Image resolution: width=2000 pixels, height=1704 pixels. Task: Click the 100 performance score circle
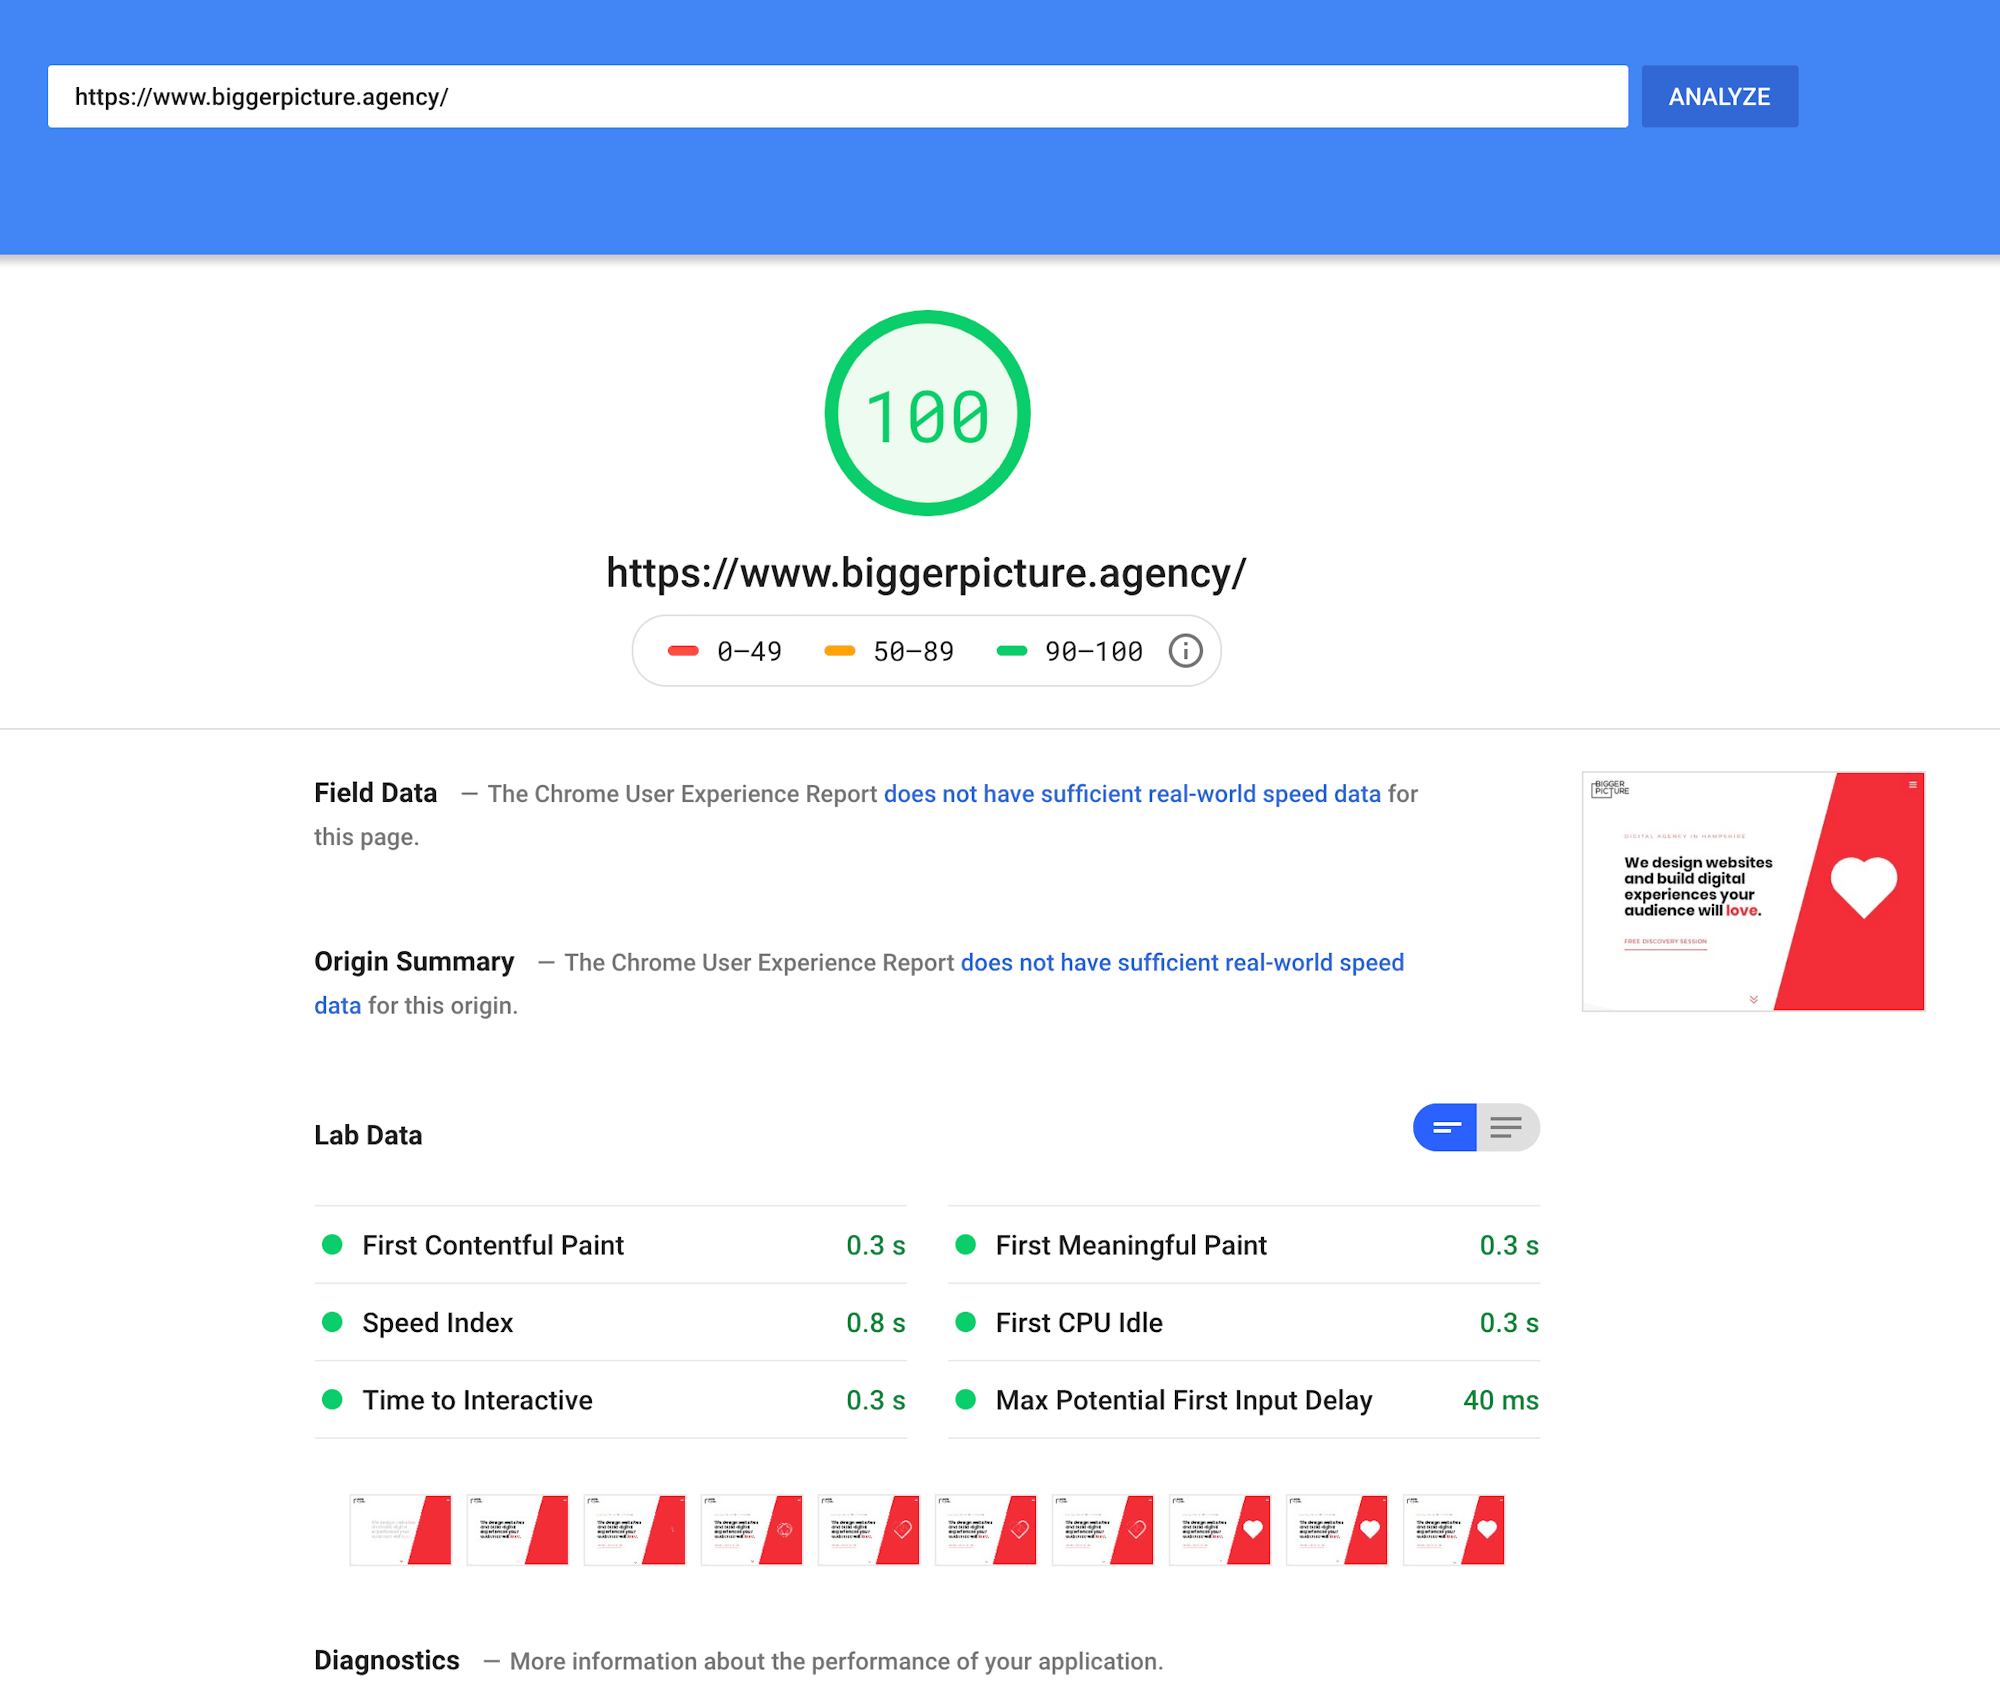[x=926, y=413]
